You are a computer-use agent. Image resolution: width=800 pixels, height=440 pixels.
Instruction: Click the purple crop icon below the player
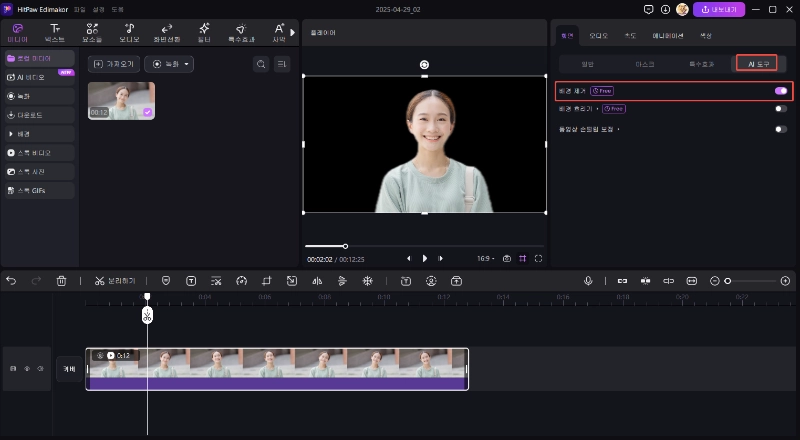point(522,259)
